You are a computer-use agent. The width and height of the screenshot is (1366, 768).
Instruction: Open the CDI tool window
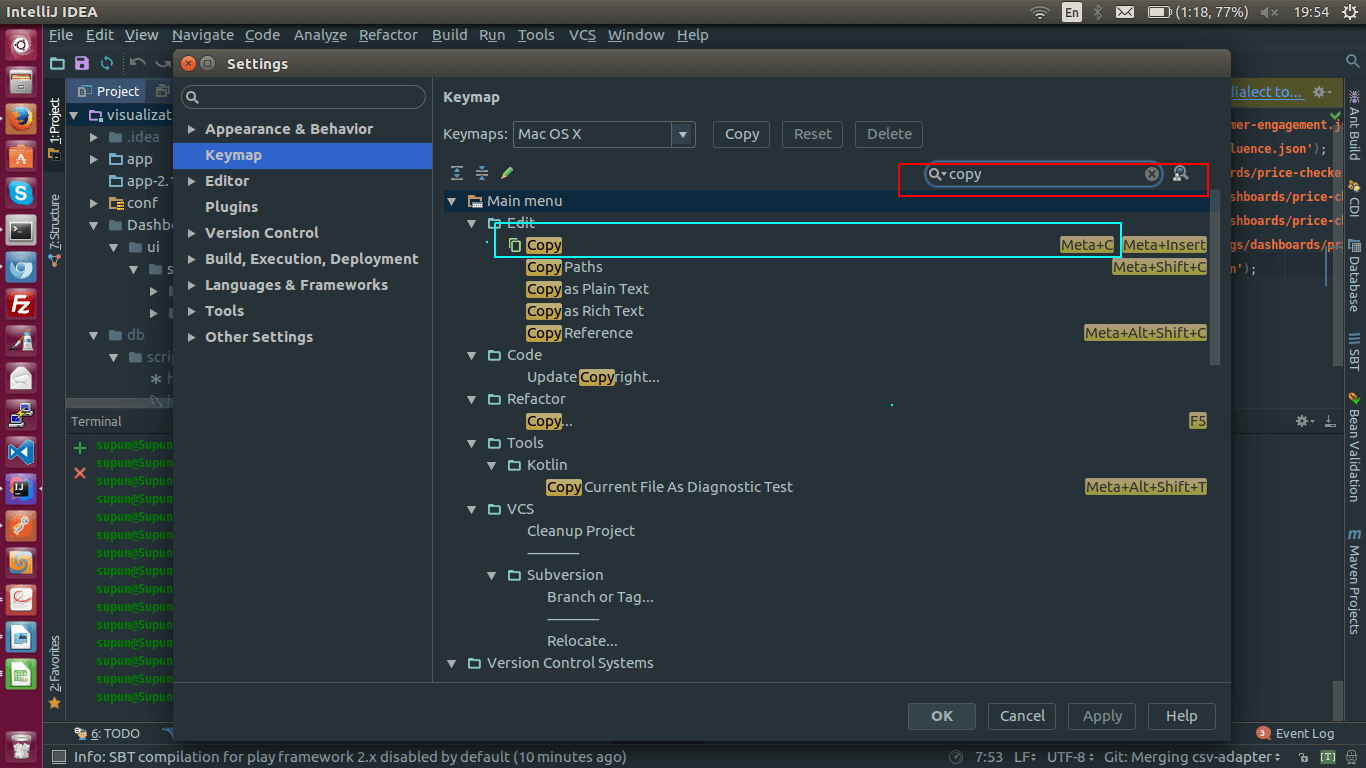point(1354,199)
